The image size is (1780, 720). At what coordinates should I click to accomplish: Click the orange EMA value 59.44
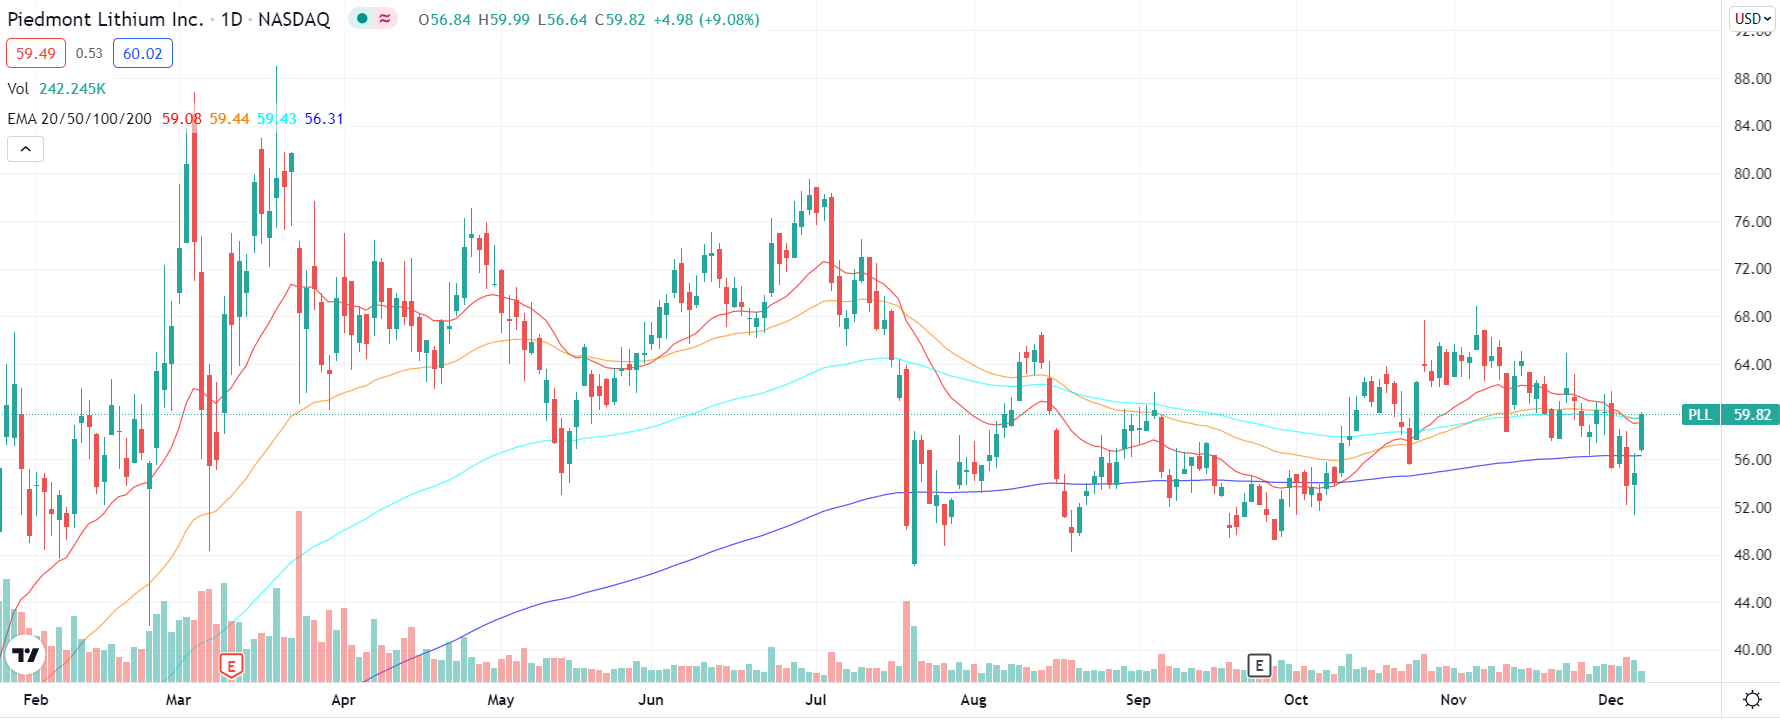click(x=229, y=119)
